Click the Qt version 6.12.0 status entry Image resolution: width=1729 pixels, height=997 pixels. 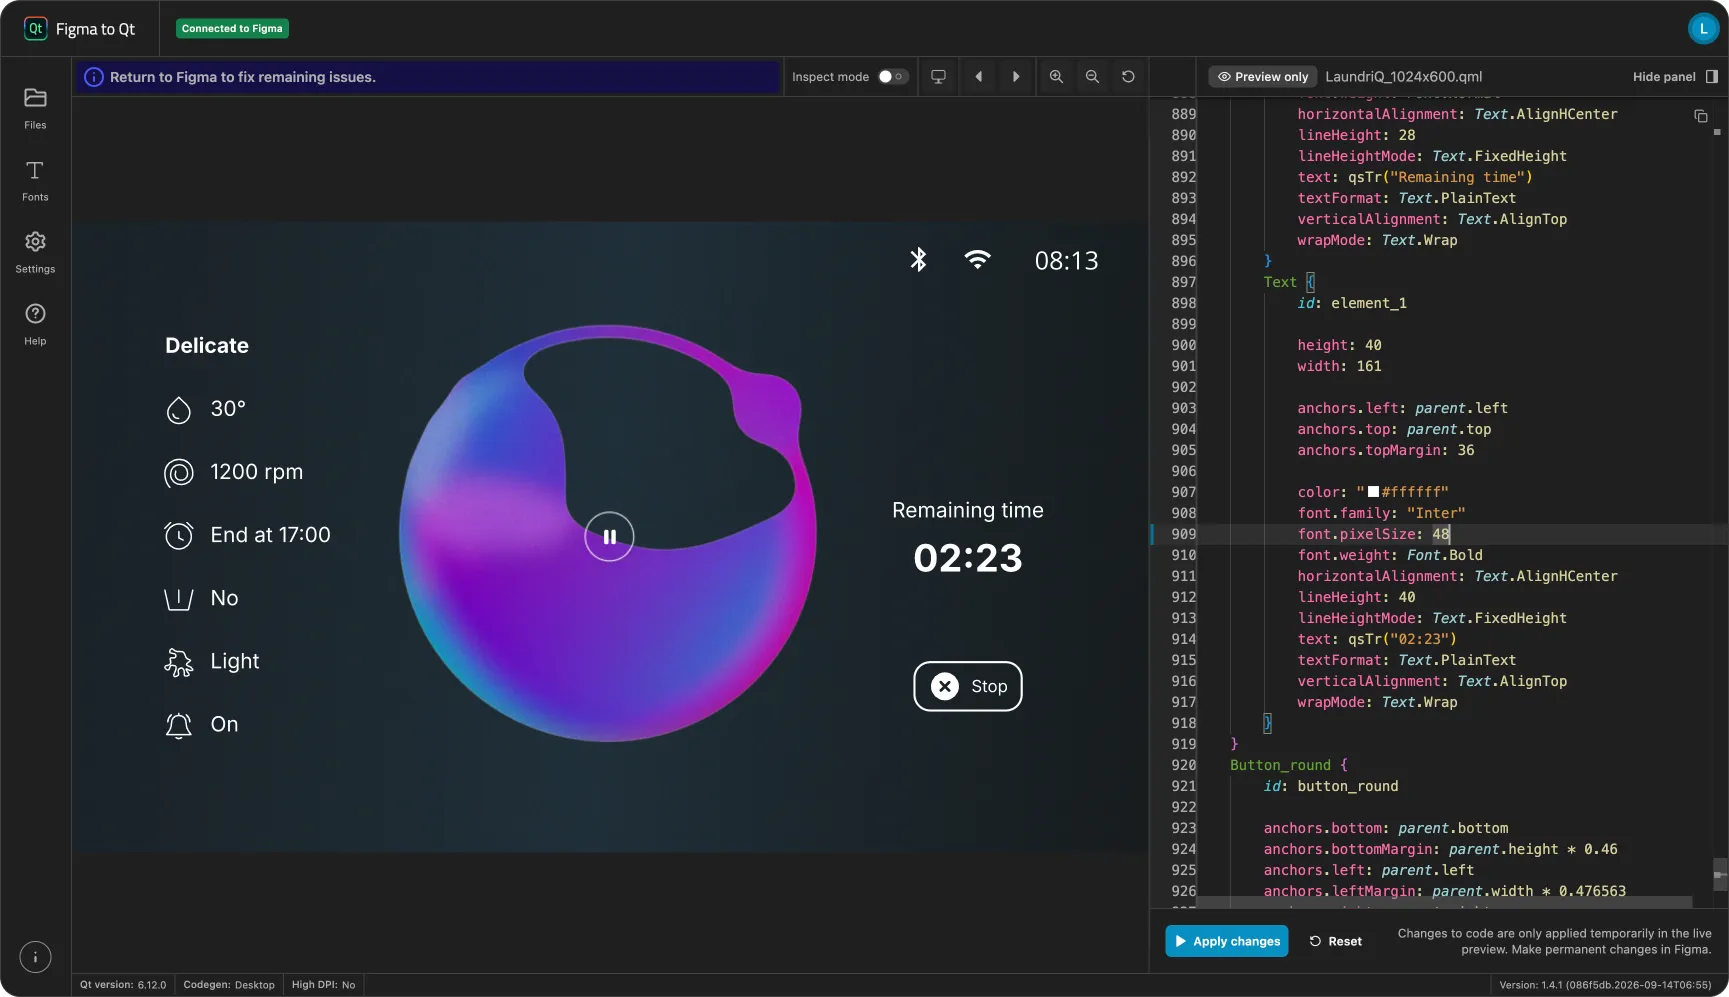click(x=123, y=985)
